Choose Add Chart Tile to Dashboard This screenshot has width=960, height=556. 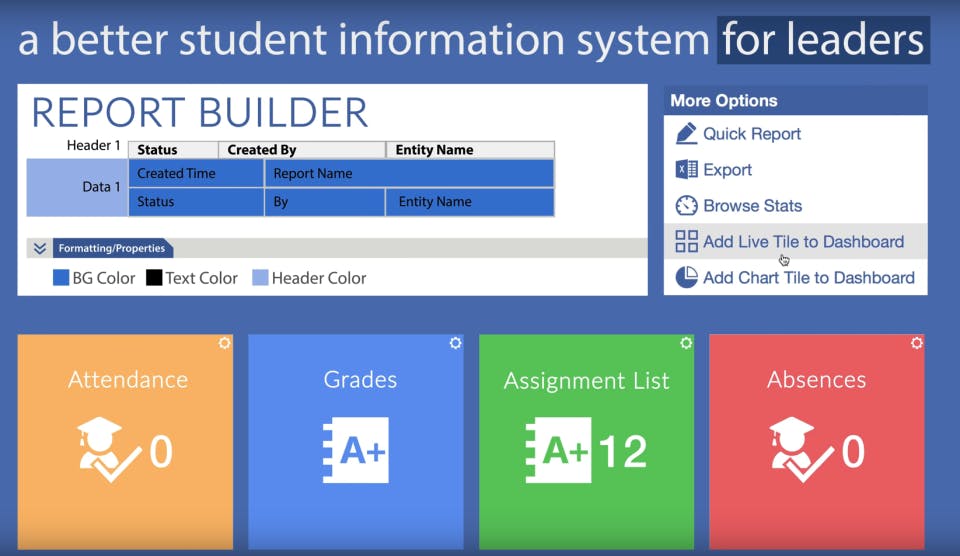(x=795, y=277)
